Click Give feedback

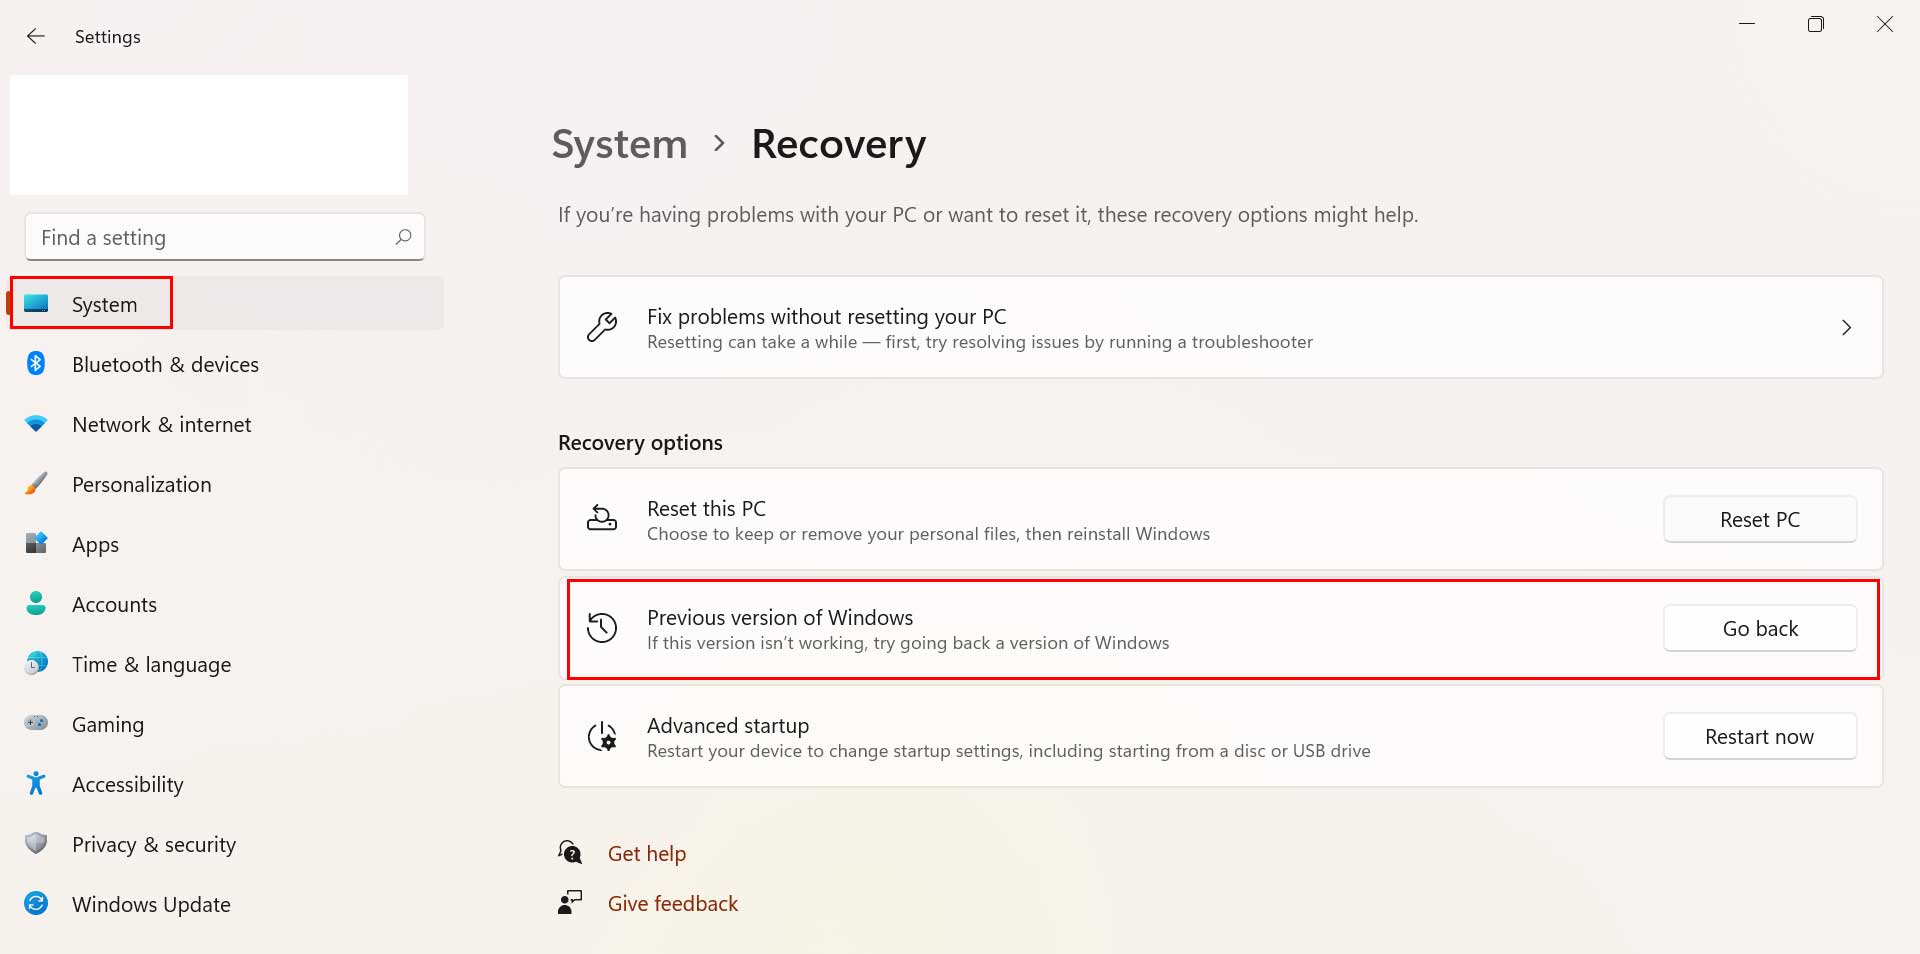click(672, 903)
